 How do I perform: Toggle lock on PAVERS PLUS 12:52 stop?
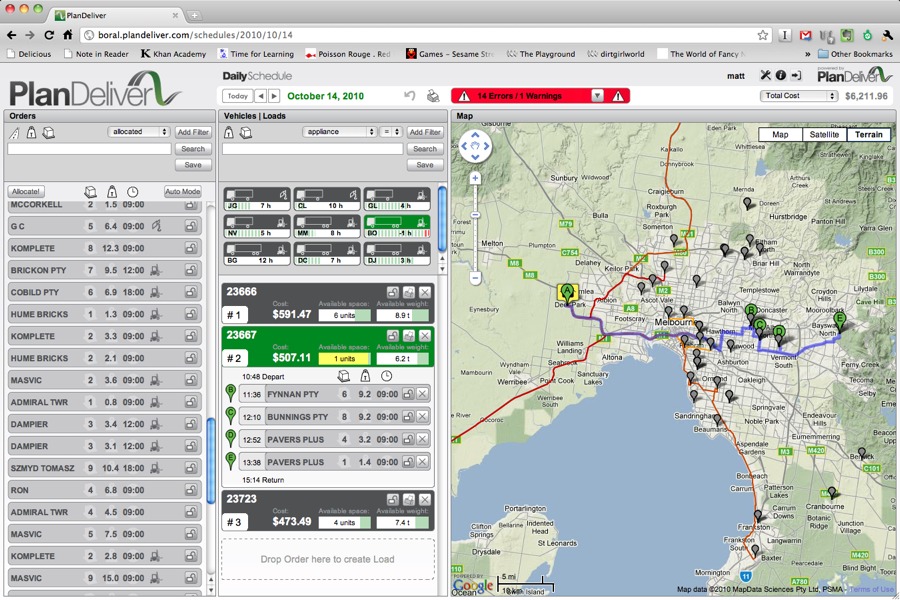click(x=408, y=439)
